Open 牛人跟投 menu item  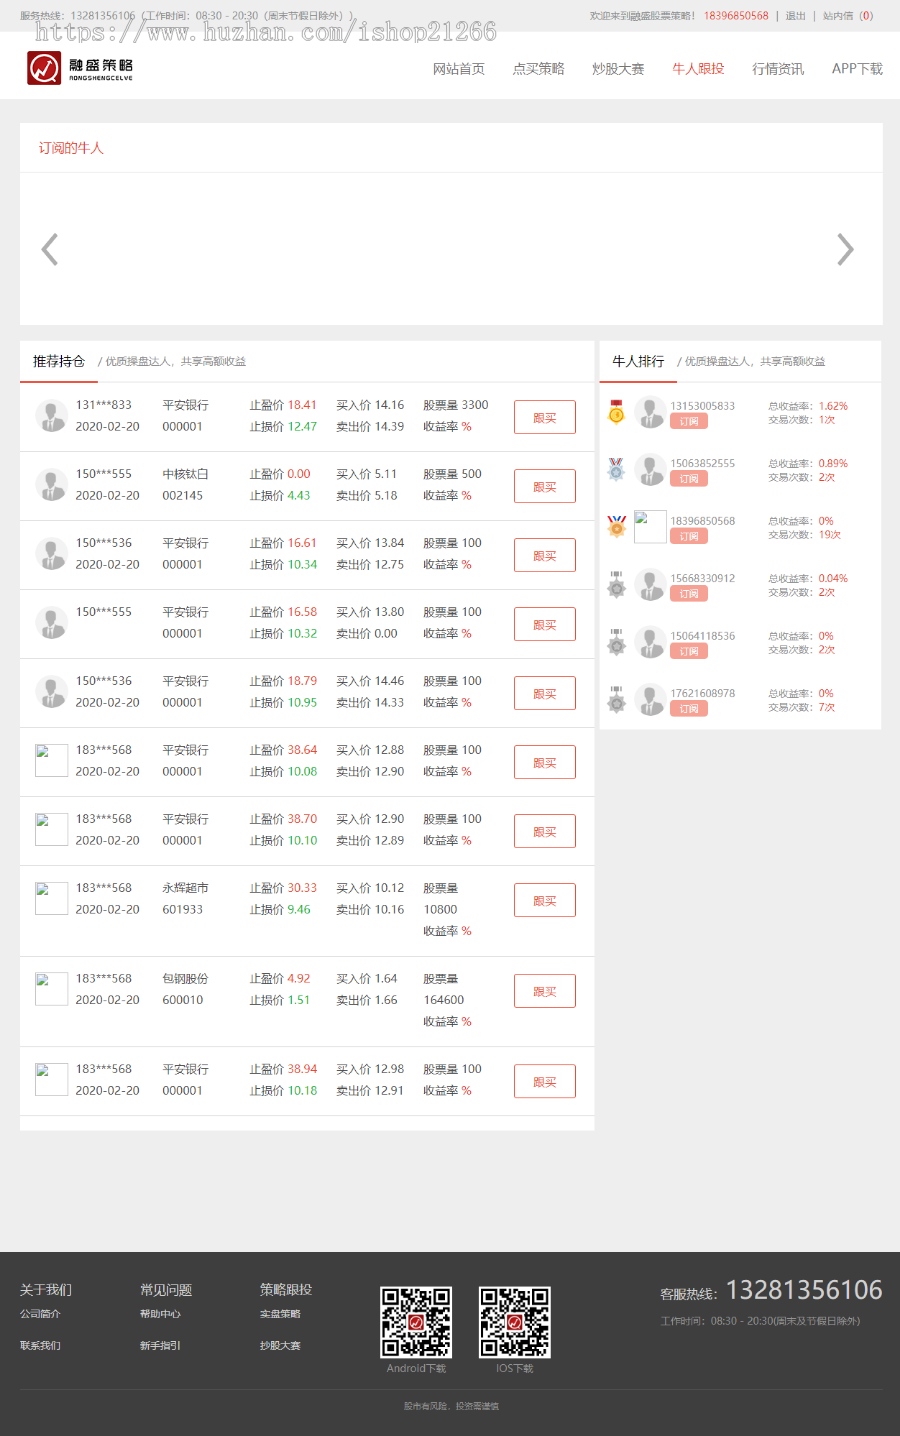tap(698, 69)
